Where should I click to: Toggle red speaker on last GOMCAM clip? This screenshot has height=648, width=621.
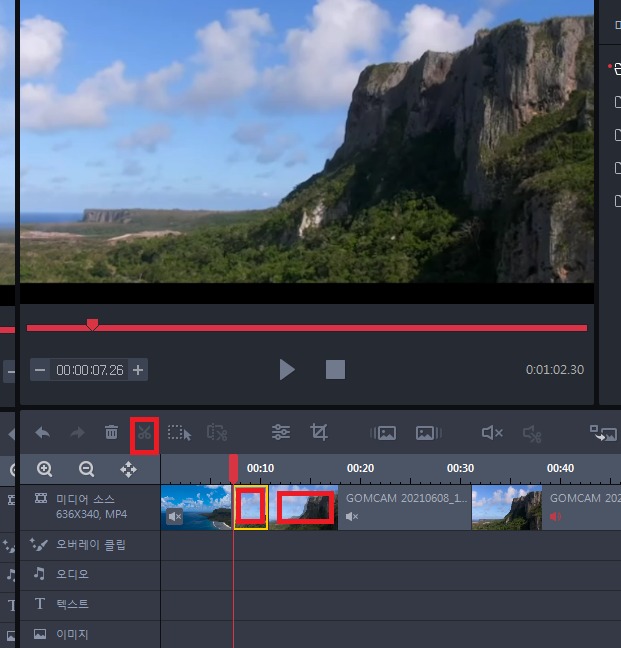[x=556, y=517]
